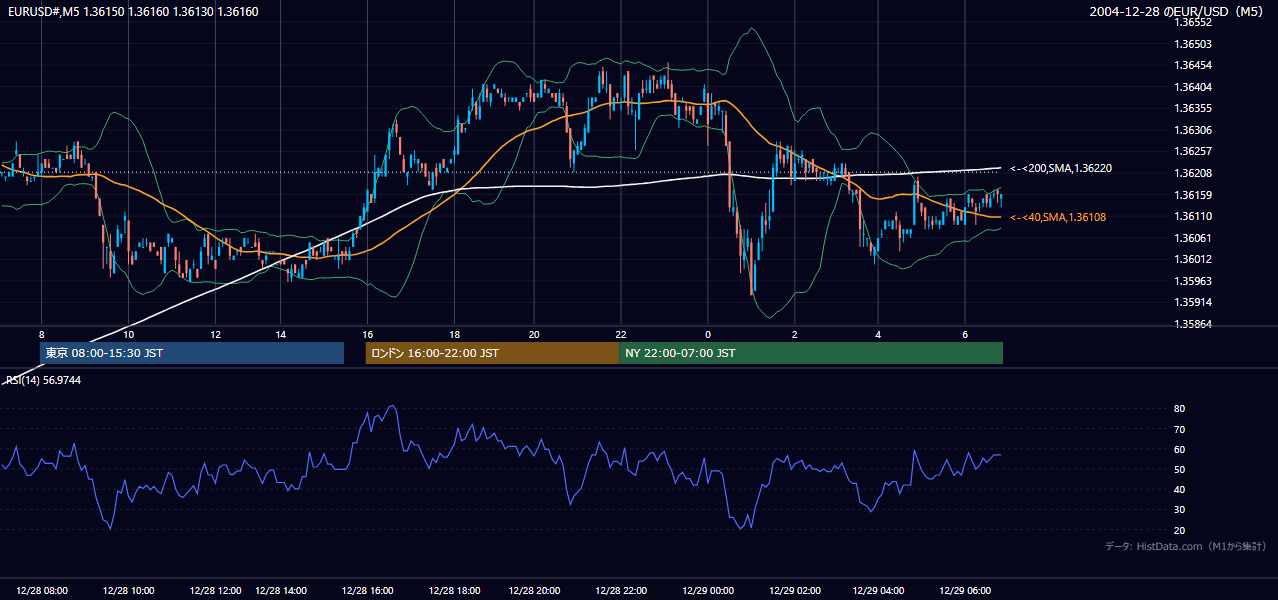Image resolution: width=1278 pixels, height=600 pixels.
Task: Click the 12/29 04:00 date label
Action: (878, 590)
